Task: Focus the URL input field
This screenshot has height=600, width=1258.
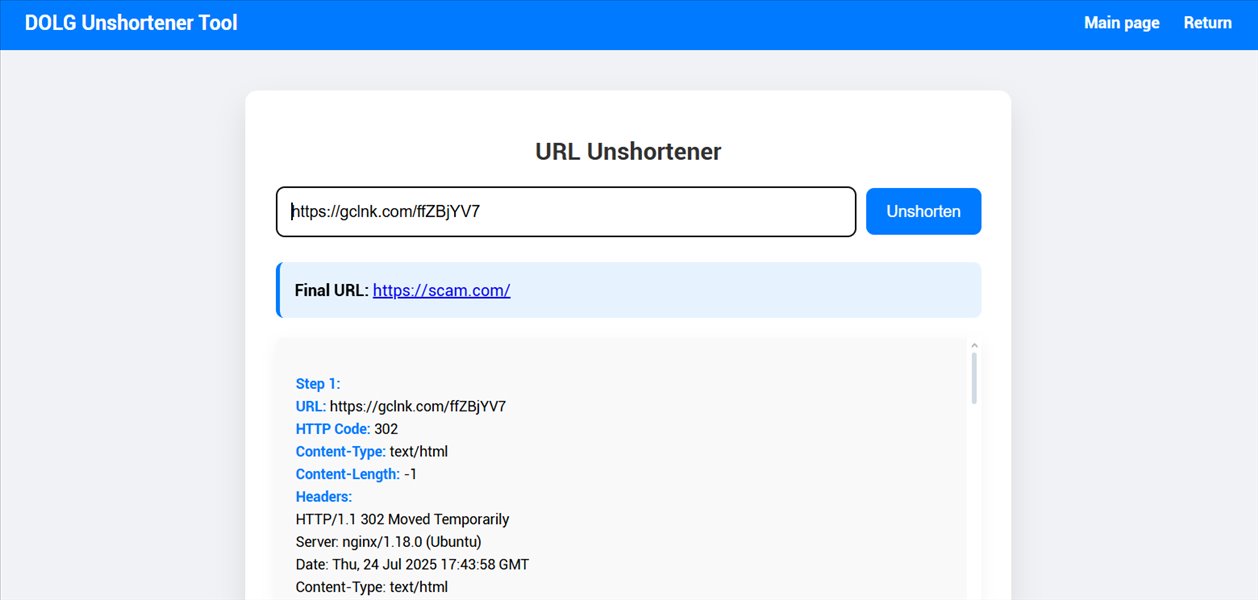Action: click(x=566, y=211)
